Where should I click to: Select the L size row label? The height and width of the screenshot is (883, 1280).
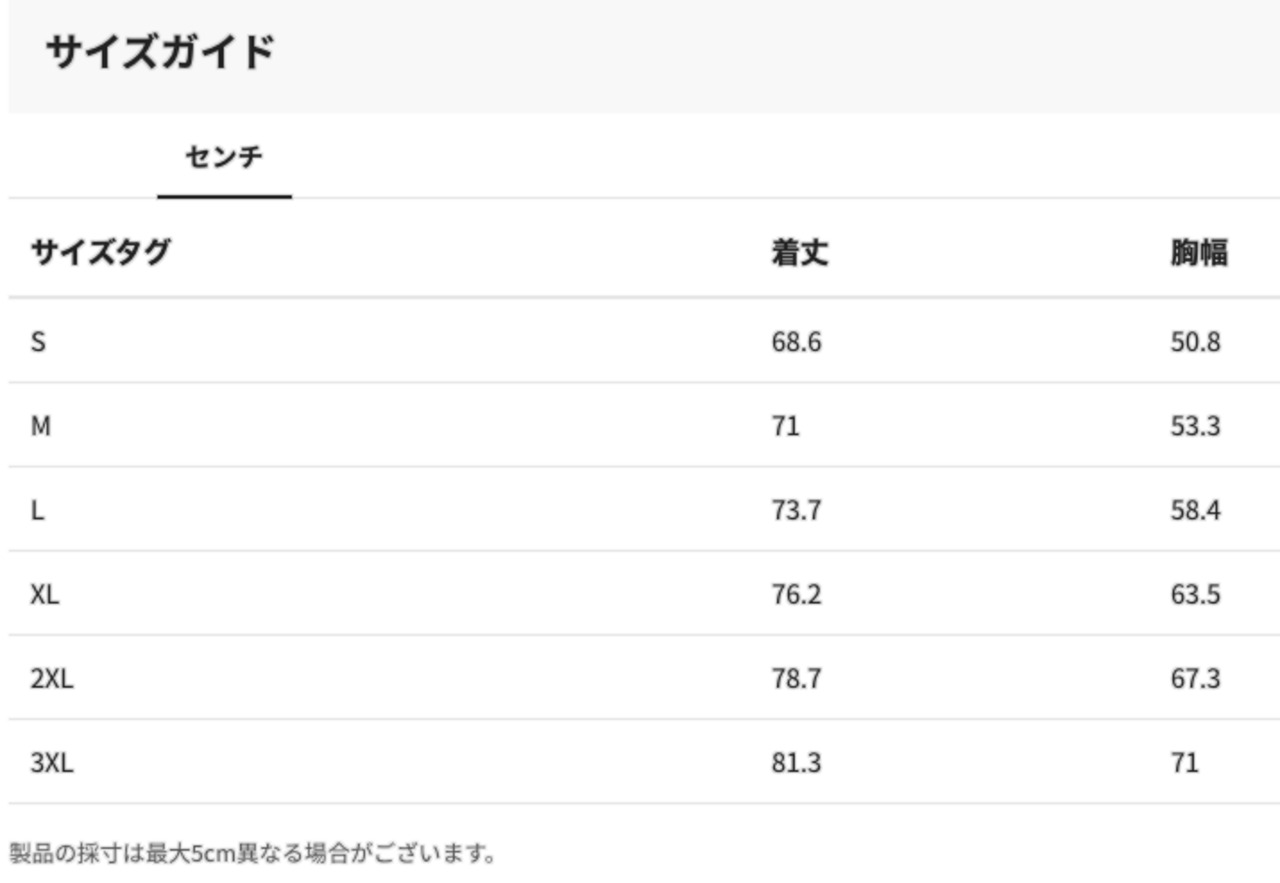pyautogui.click(x=37, y=511)
